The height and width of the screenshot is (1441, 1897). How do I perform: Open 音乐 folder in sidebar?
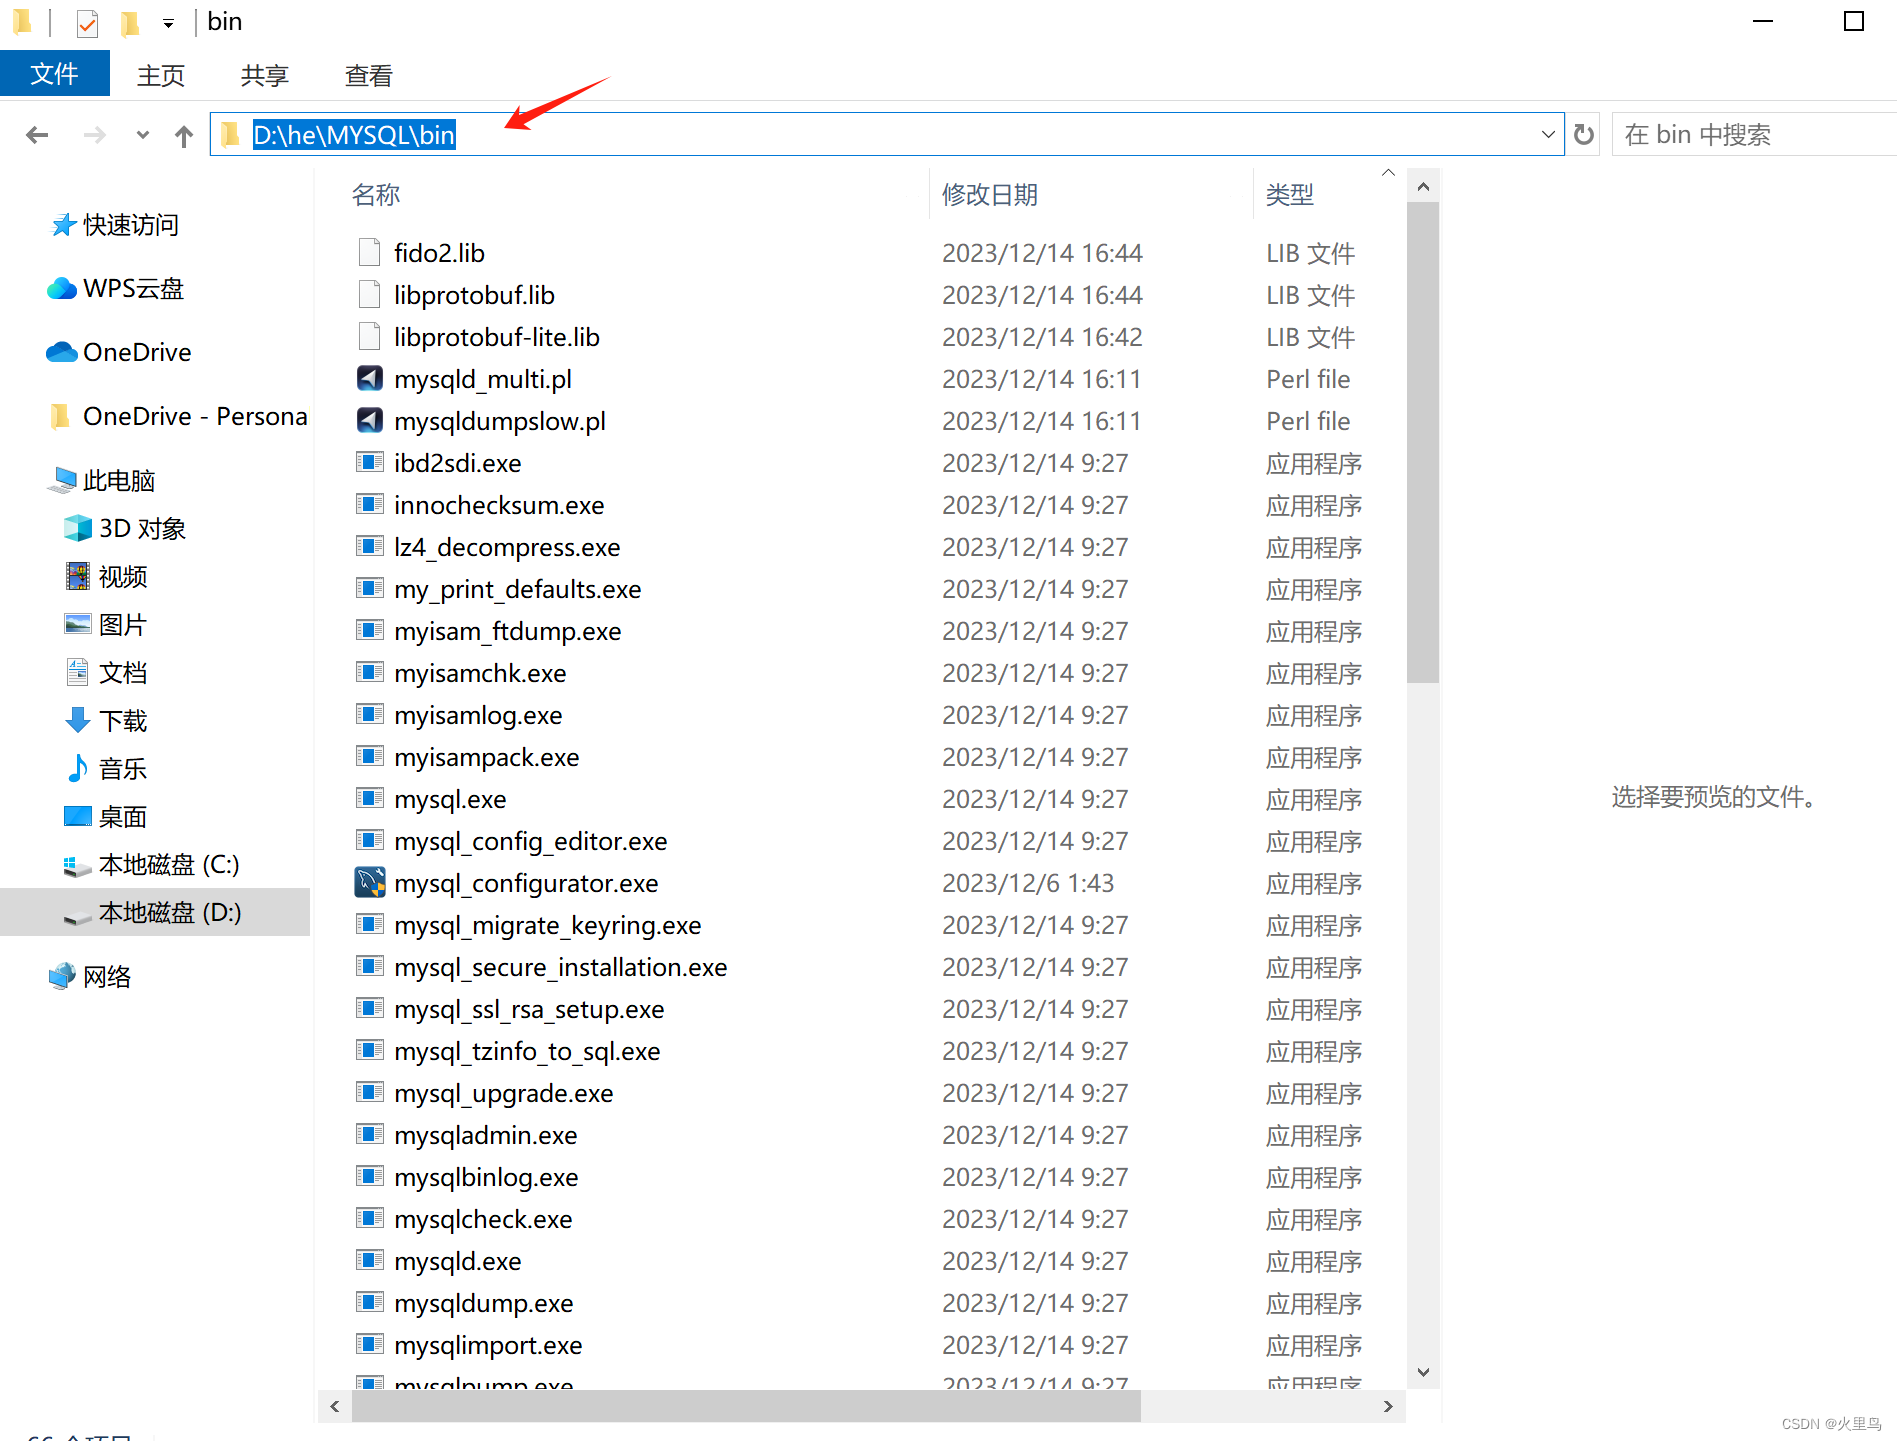point(107,769)
